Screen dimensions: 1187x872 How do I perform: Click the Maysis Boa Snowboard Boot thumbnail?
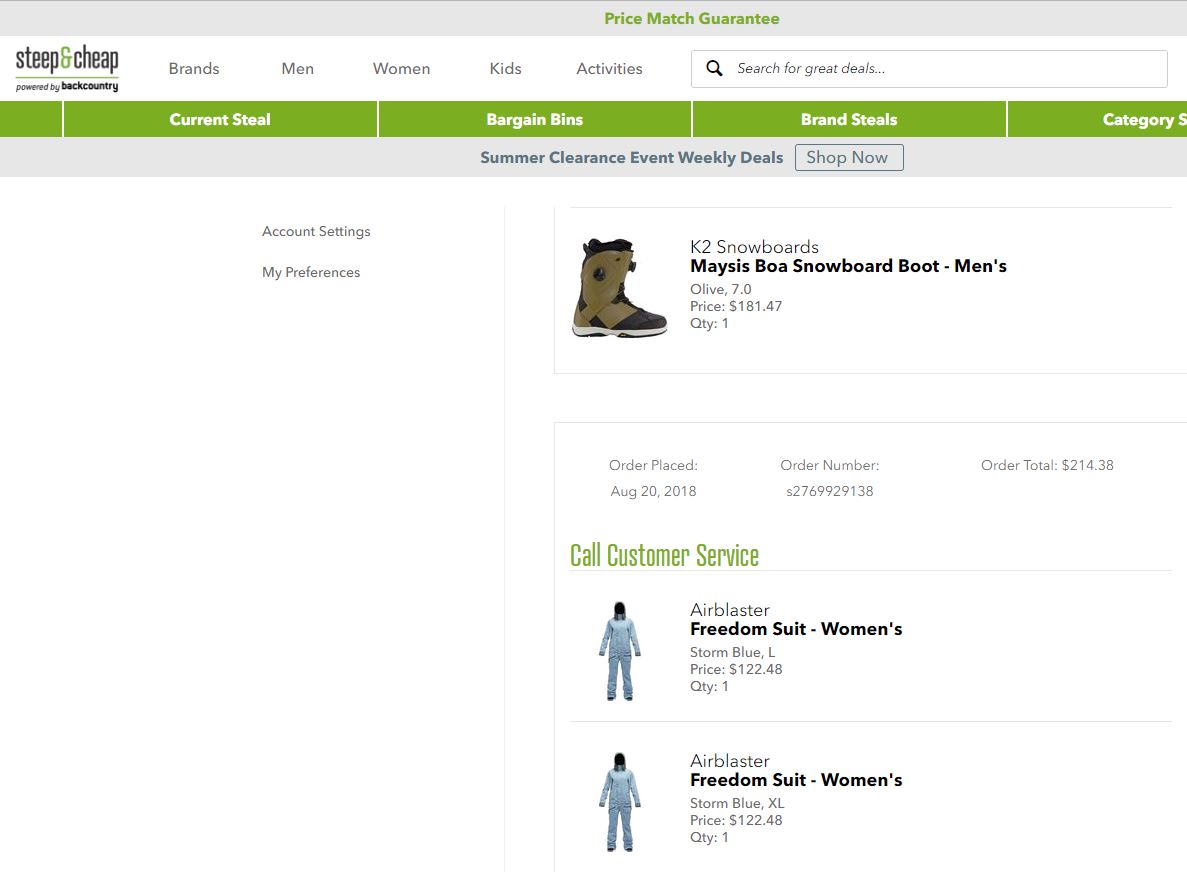pyautogui.click(x=619, y=288)
